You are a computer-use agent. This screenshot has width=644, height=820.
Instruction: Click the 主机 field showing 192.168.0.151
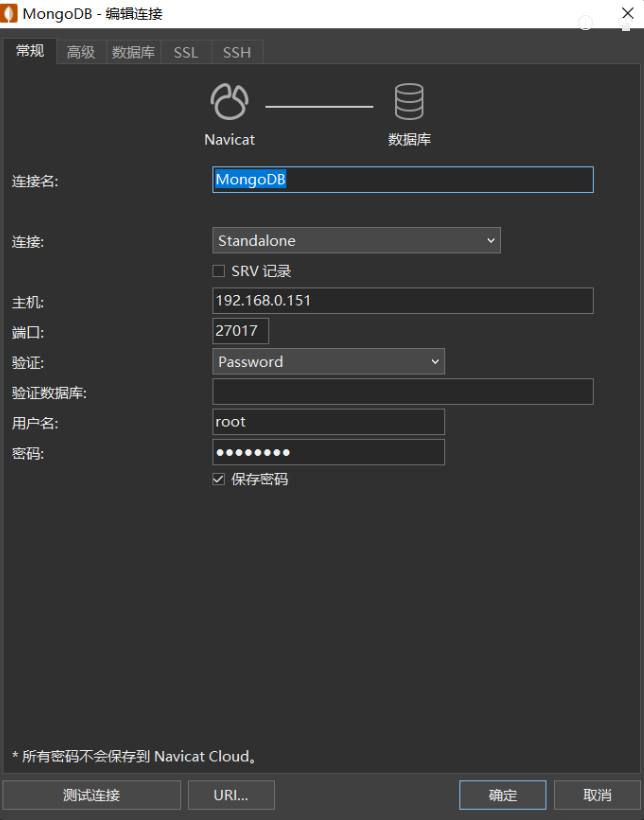coord(403,301)
